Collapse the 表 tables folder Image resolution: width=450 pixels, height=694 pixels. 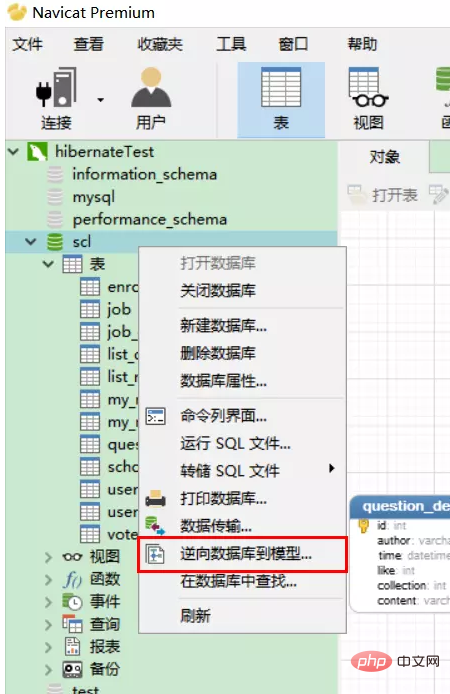tap(48, 264)
